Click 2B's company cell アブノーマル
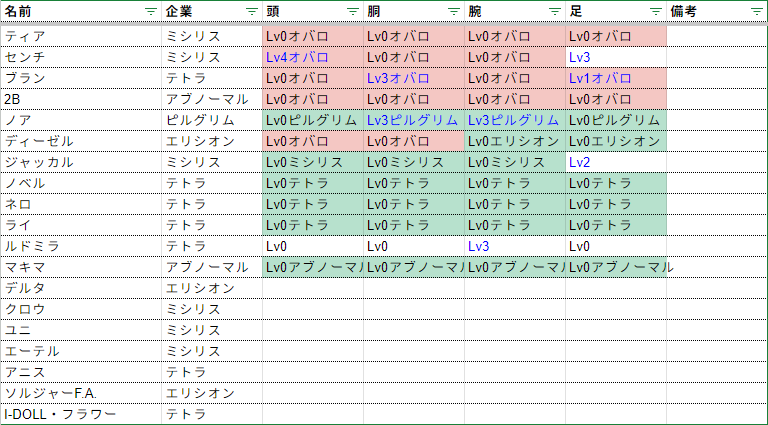768x425 pixels. (x=212, y=99)
